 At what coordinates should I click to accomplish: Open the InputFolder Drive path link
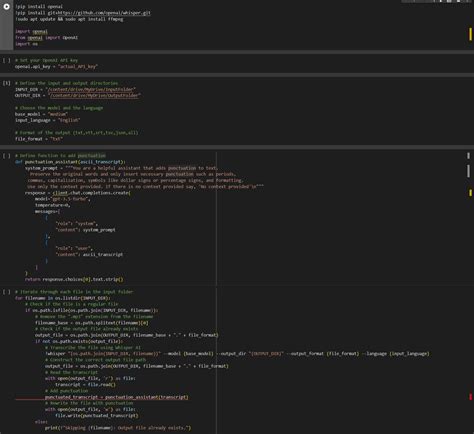coord(92,89)
